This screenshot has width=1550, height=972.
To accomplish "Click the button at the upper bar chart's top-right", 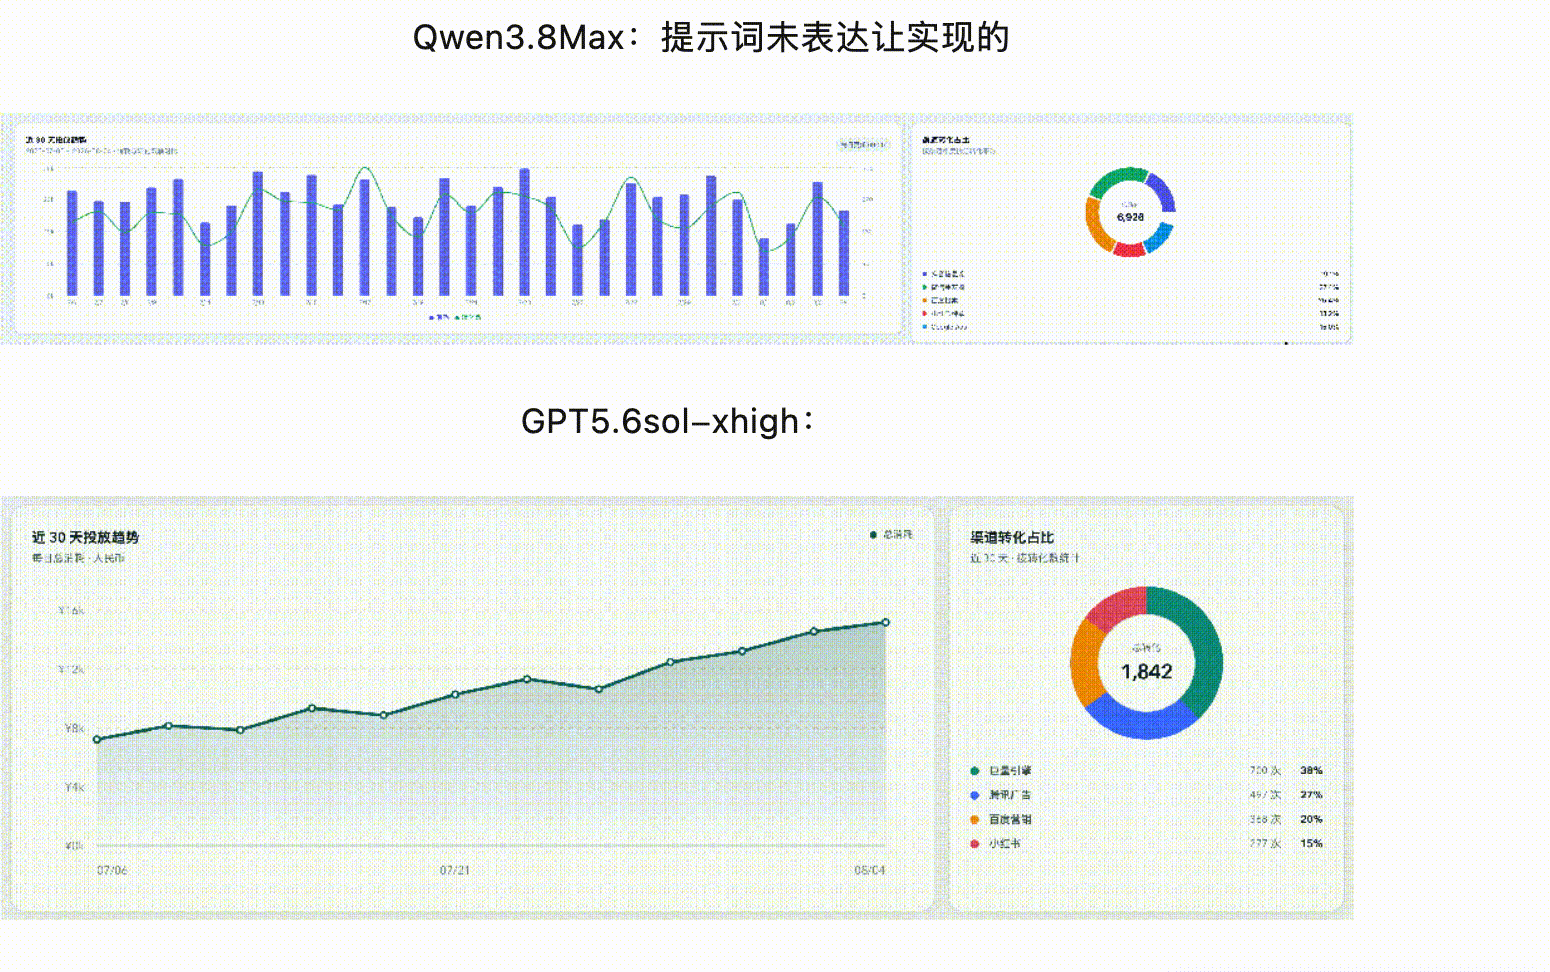I will [863, 145].
